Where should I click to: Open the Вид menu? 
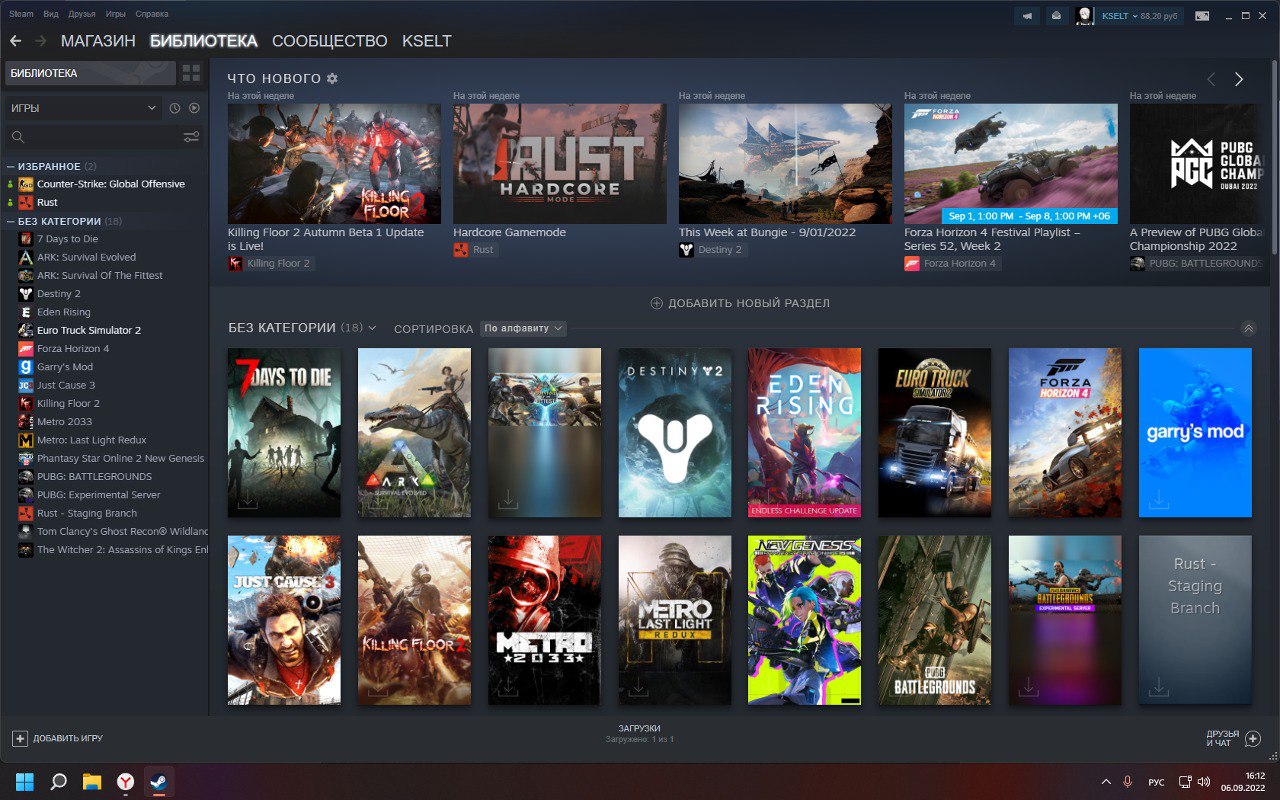(x=51, y=15)
